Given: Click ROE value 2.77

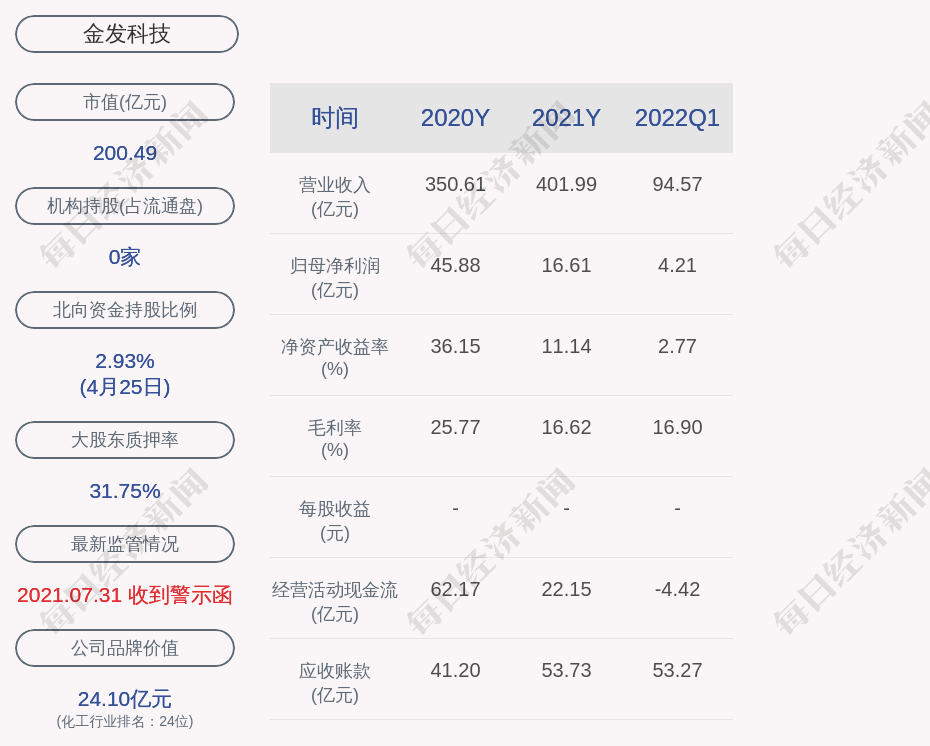Looking at the screenshot, I should click(x=677, y=346).
